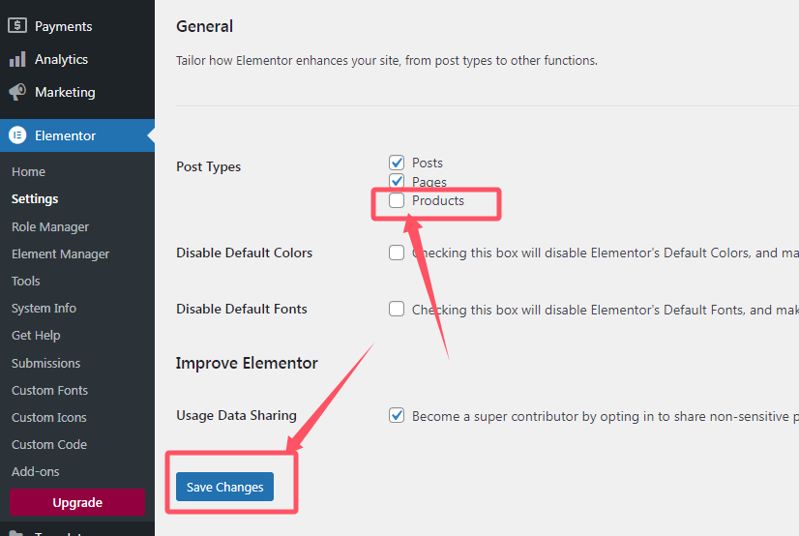799x536 pixels.
Task: Go to Elementor Home submenu item
Action: [x=29, y=172]
